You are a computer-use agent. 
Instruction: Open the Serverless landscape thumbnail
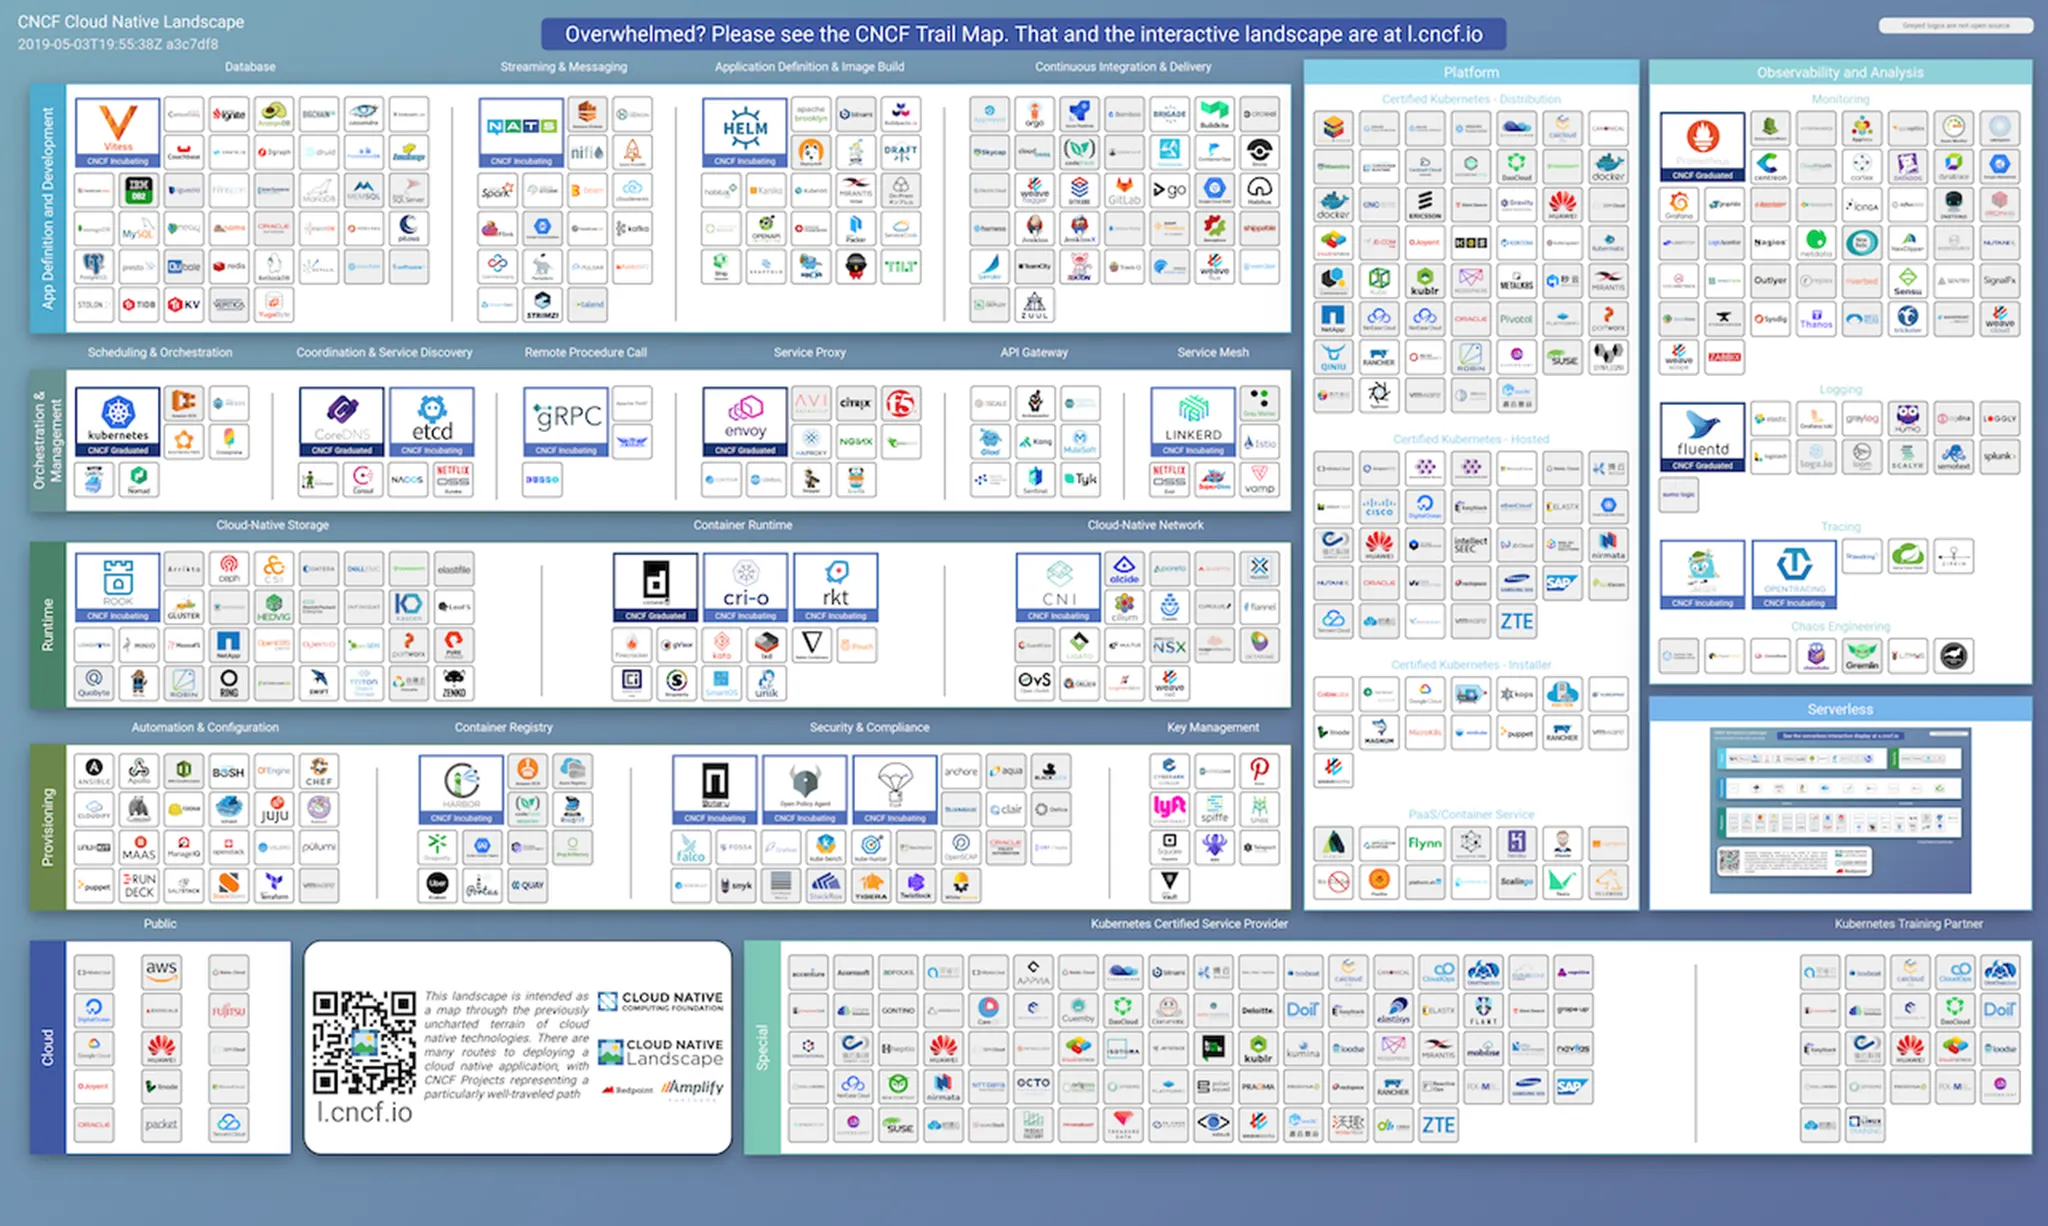pos(1839,809)
